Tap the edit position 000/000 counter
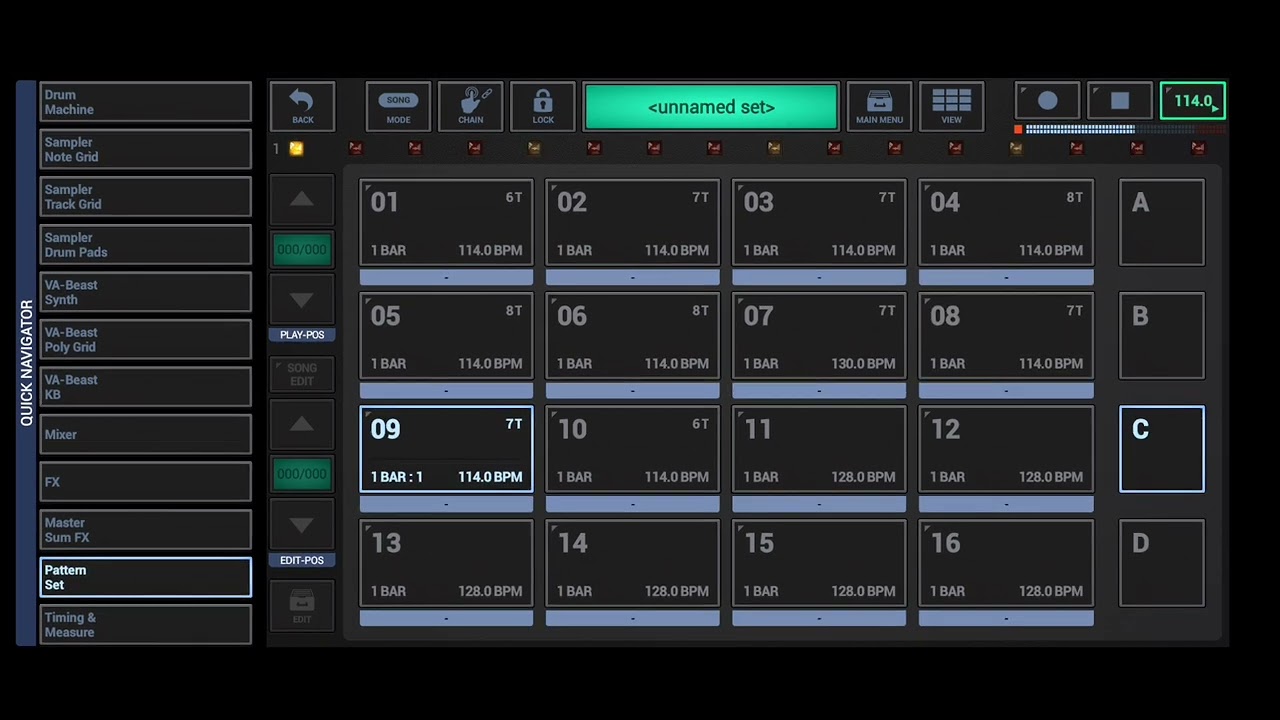The width and height of the screenshot is (1280, 720). point(302,474)
